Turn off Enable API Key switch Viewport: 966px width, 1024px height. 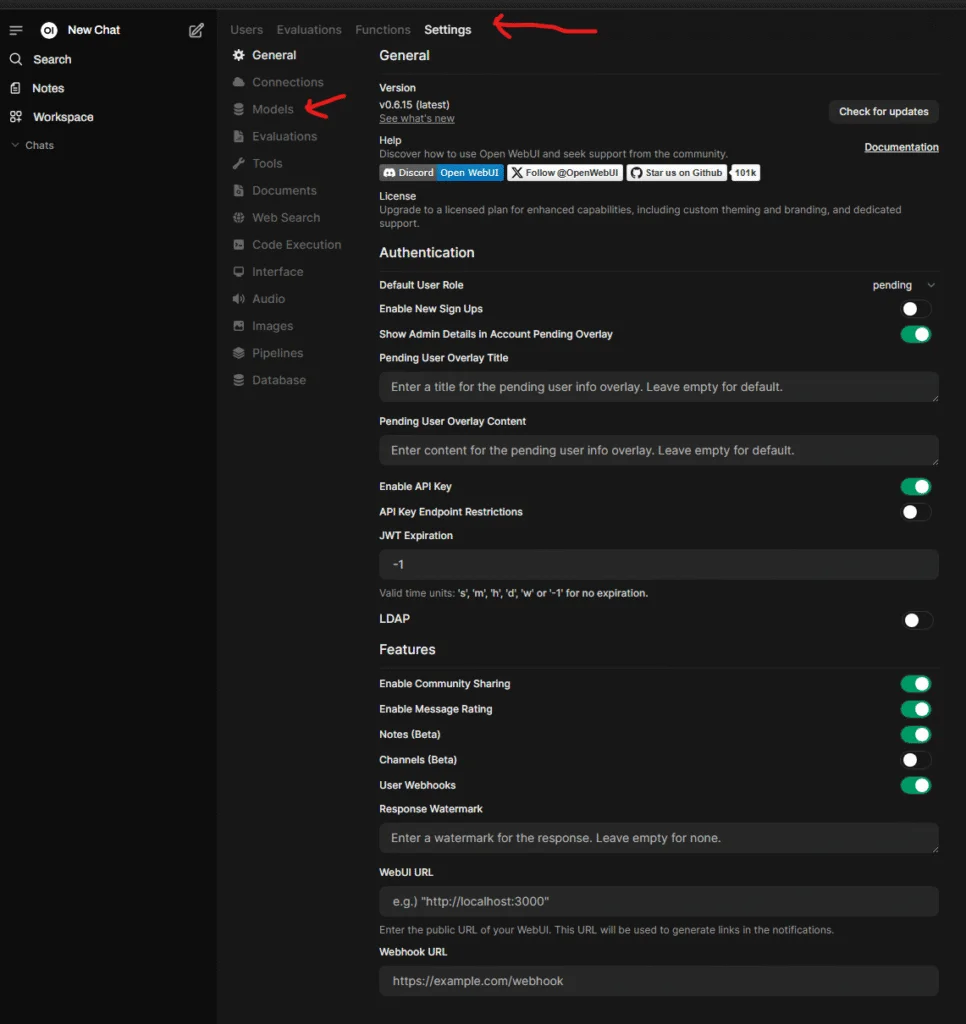click(916, 487)
